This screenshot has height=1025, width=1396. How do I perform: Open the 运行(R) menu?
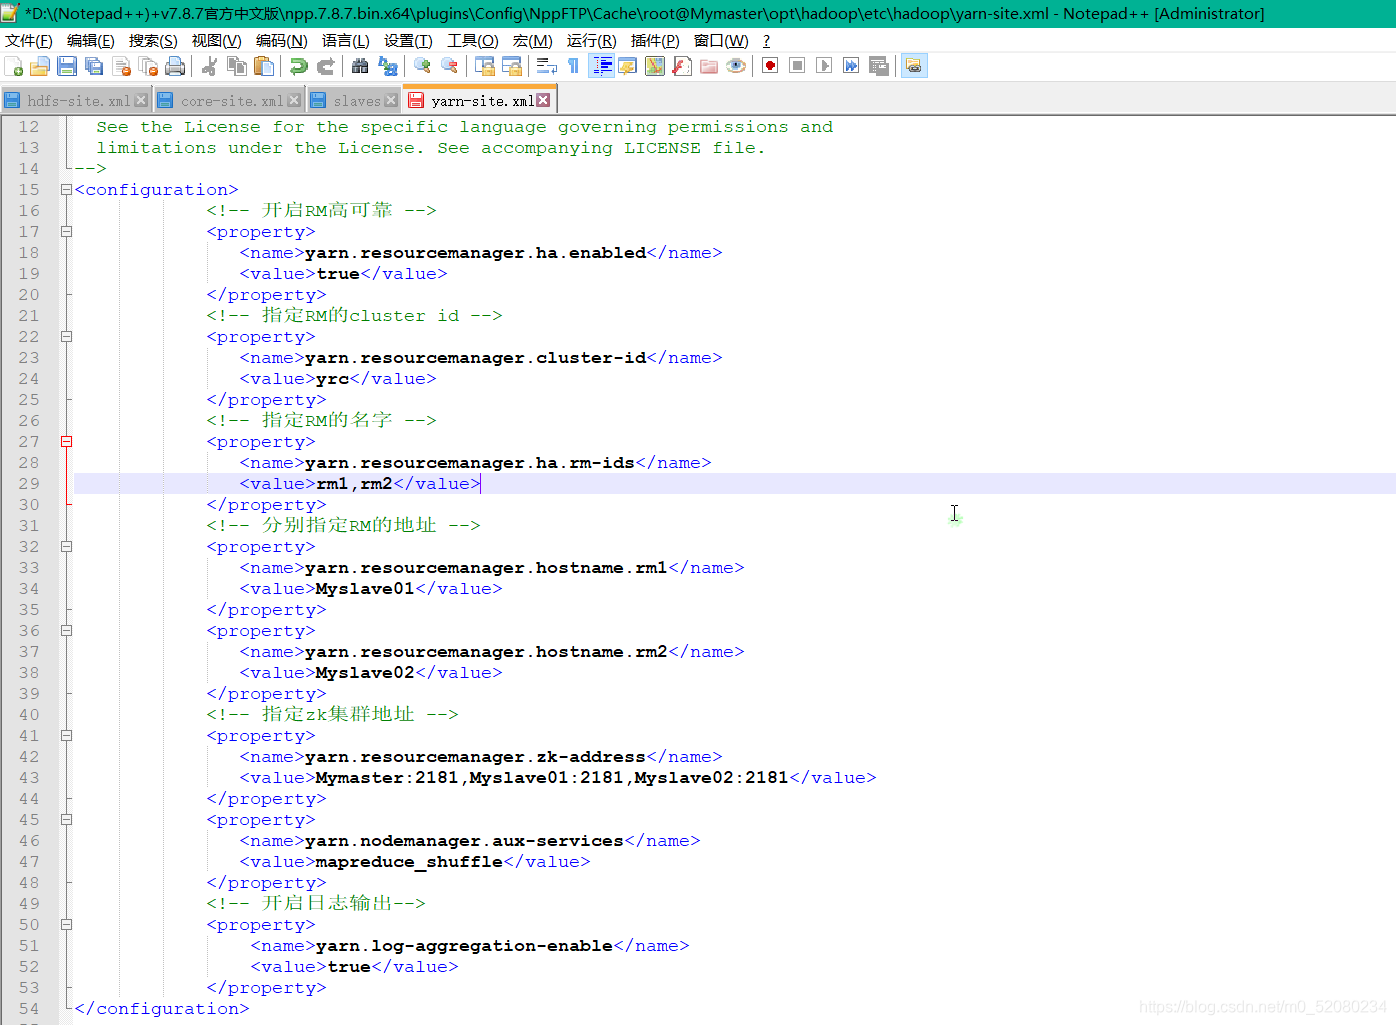(x=592, y=40)
